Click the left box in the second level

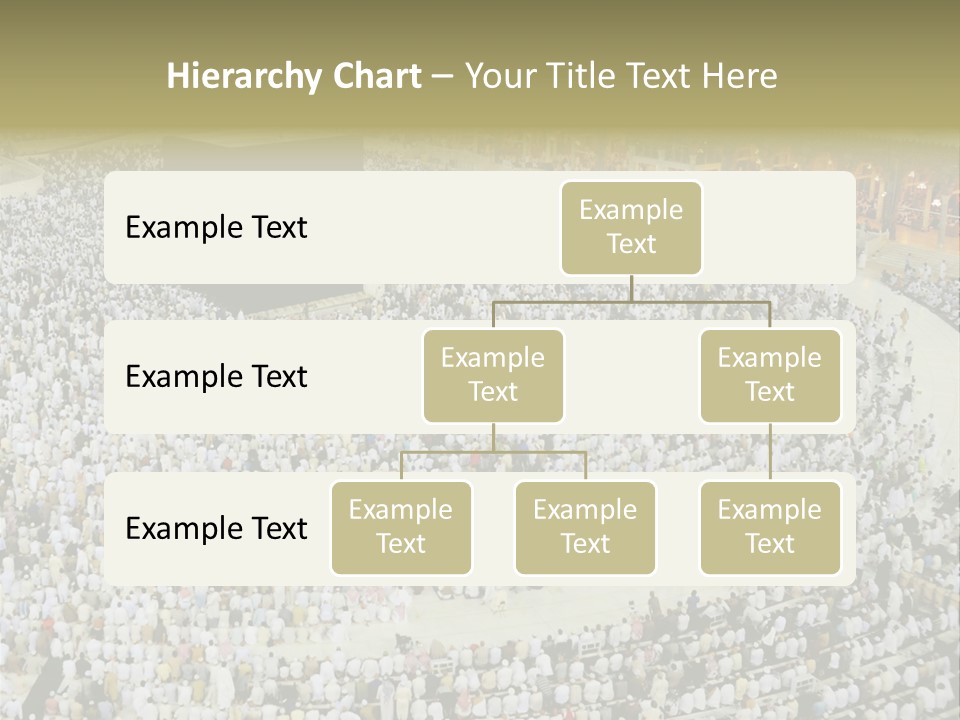click(493, 376)
